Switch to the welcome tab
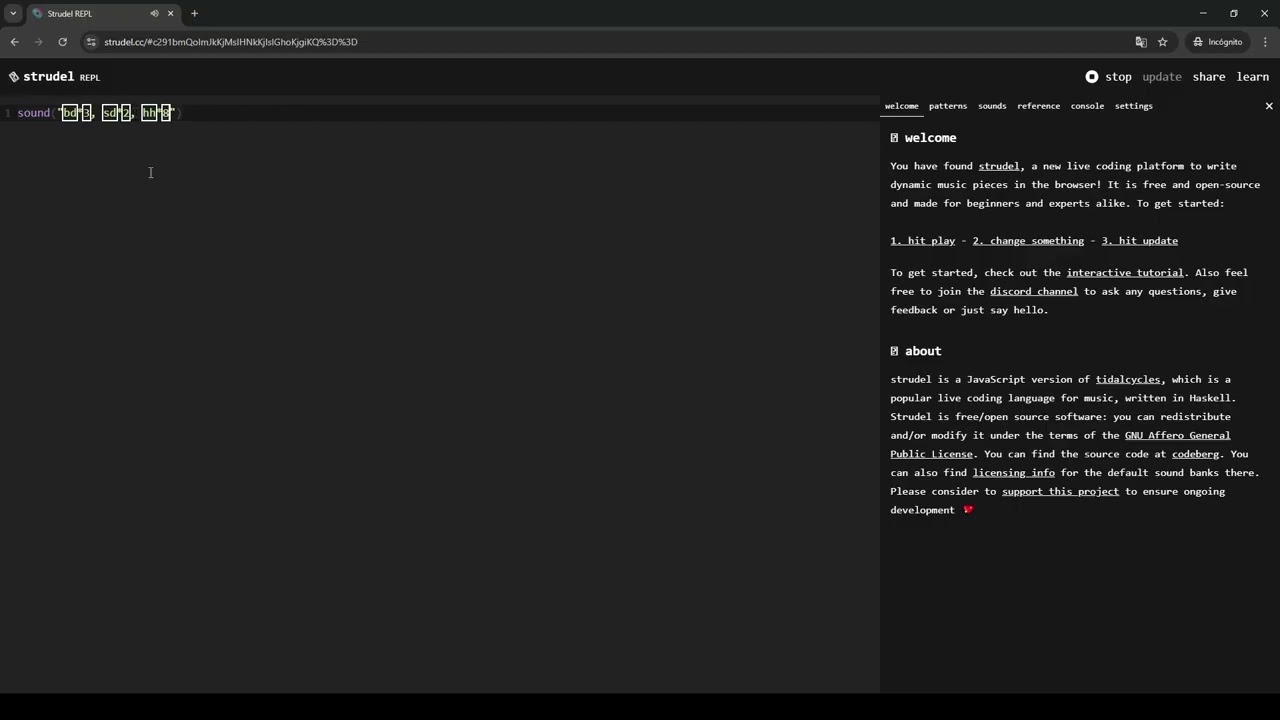1280x720 pixels. 901,106
